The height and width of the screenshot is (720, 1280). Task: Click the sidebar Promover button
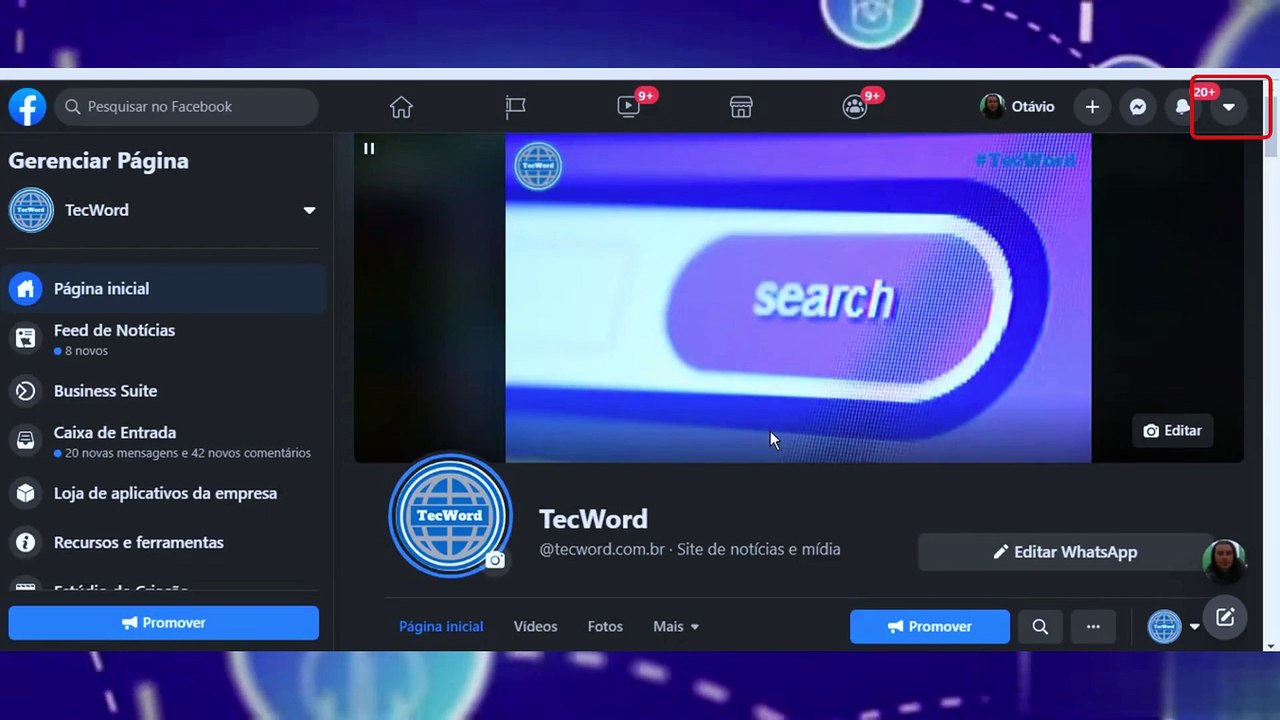tap(164, 623)
